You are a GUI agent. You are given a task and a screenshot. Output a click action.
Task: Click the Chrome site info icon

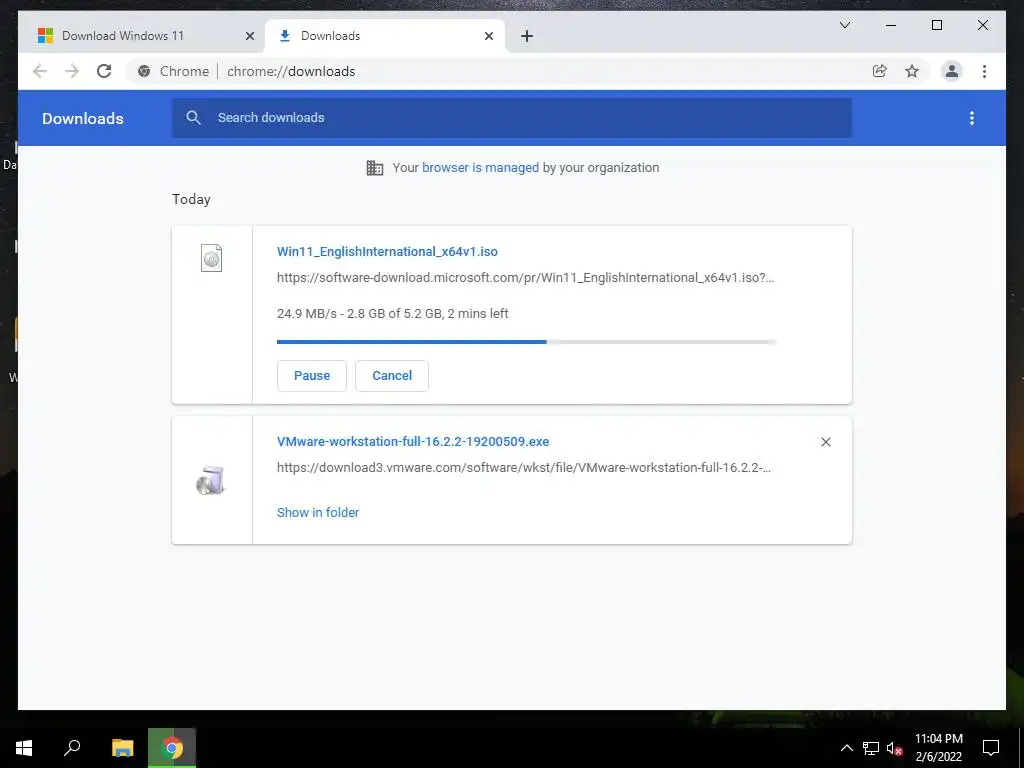[144, 71]
